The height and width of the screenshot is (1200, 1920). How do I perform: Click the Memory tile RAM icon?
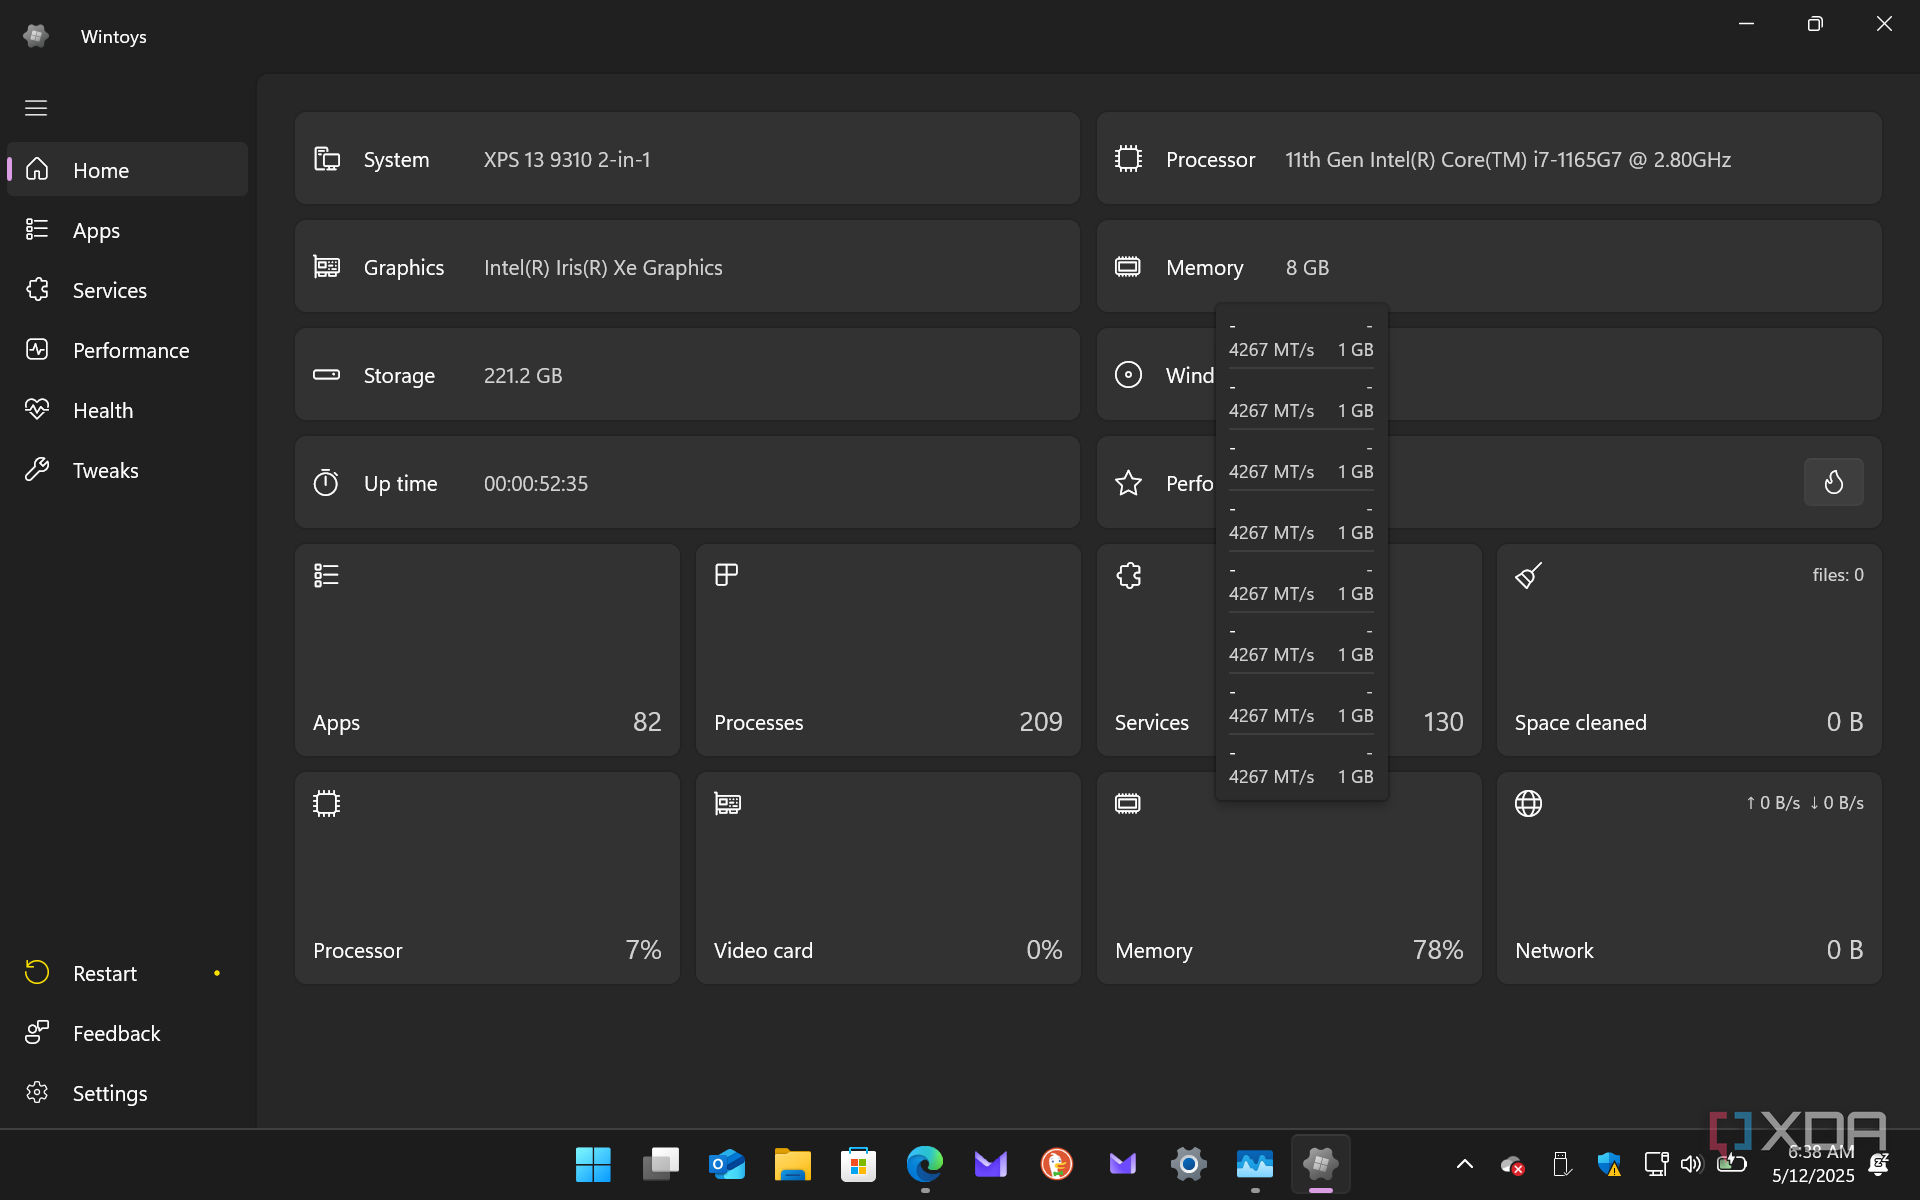1128,803
